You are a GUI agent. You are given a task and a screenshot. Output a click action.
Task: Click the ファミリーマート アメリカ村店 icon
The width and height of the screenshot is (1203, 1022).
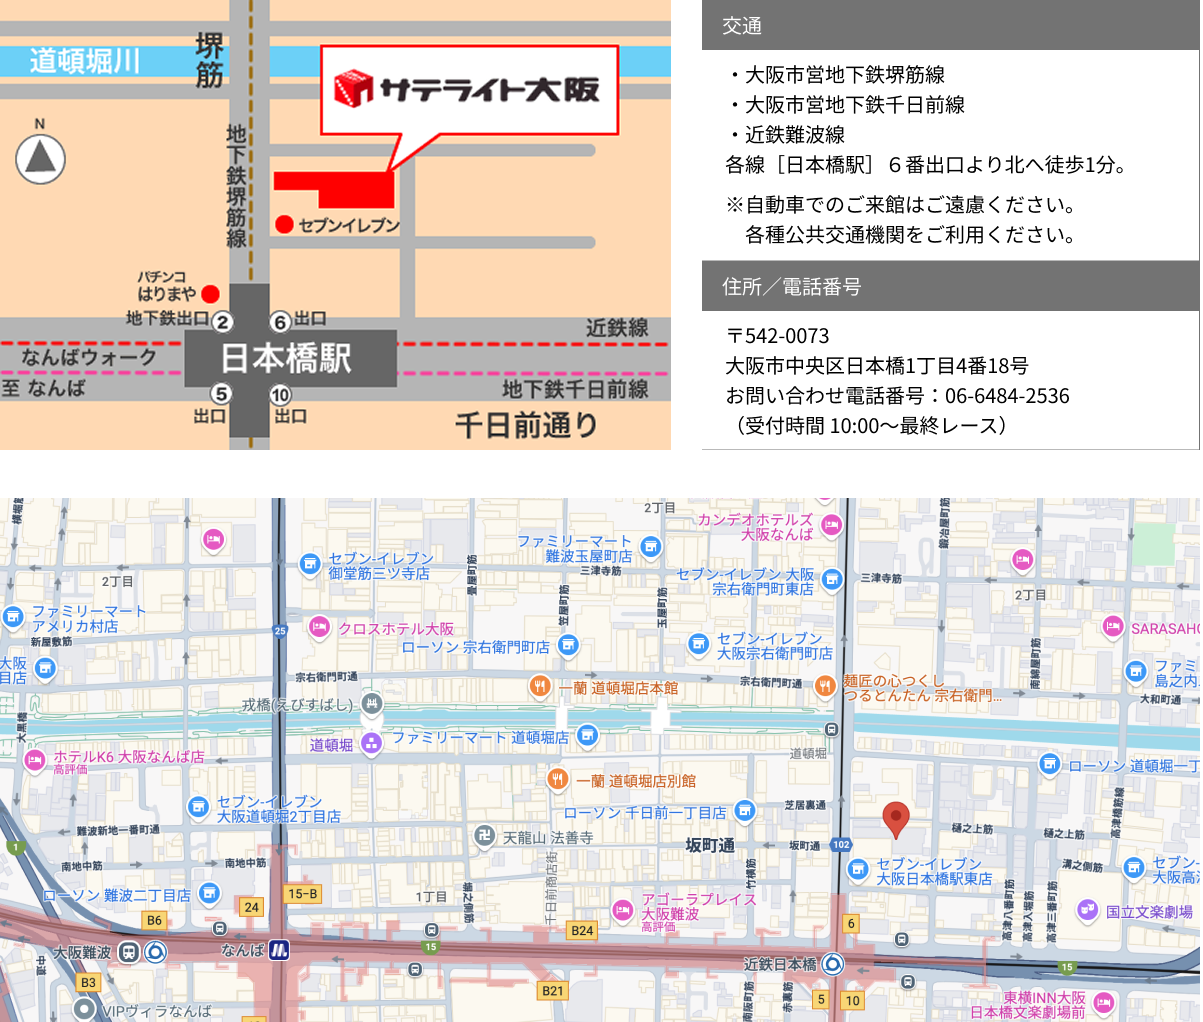coord(13,617)
